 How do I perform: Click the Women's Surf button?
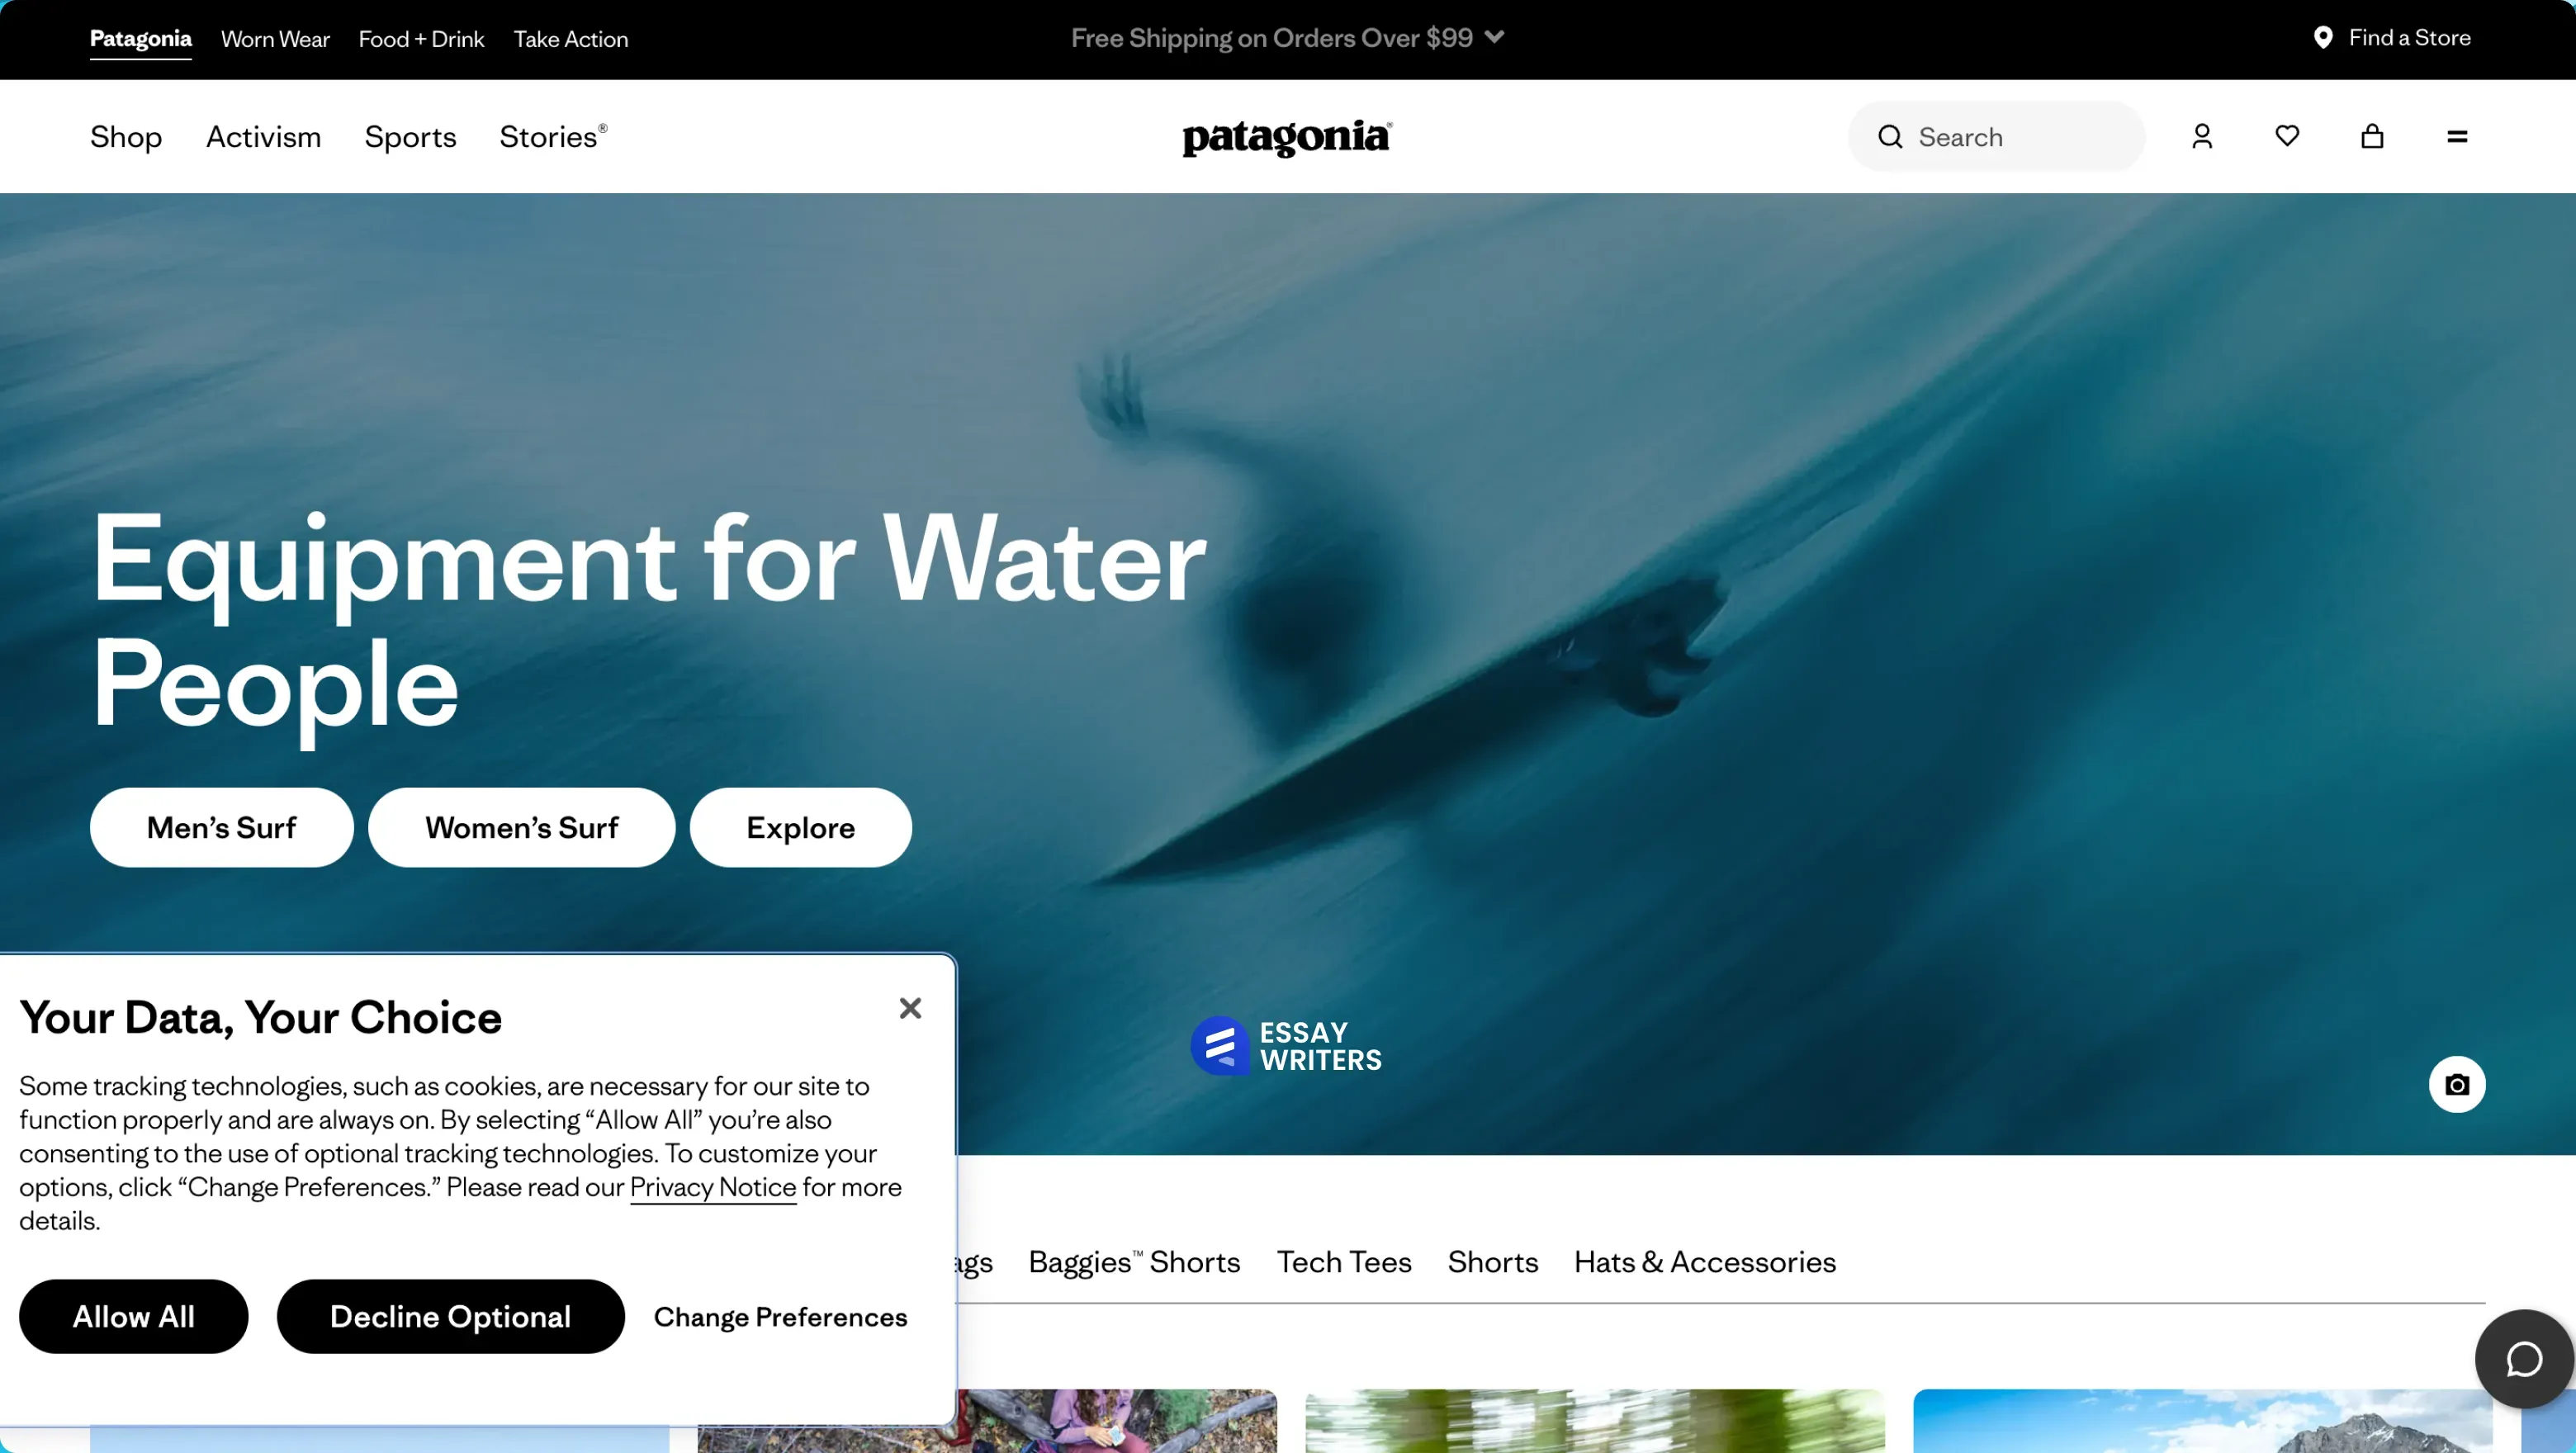coord(522,827)
